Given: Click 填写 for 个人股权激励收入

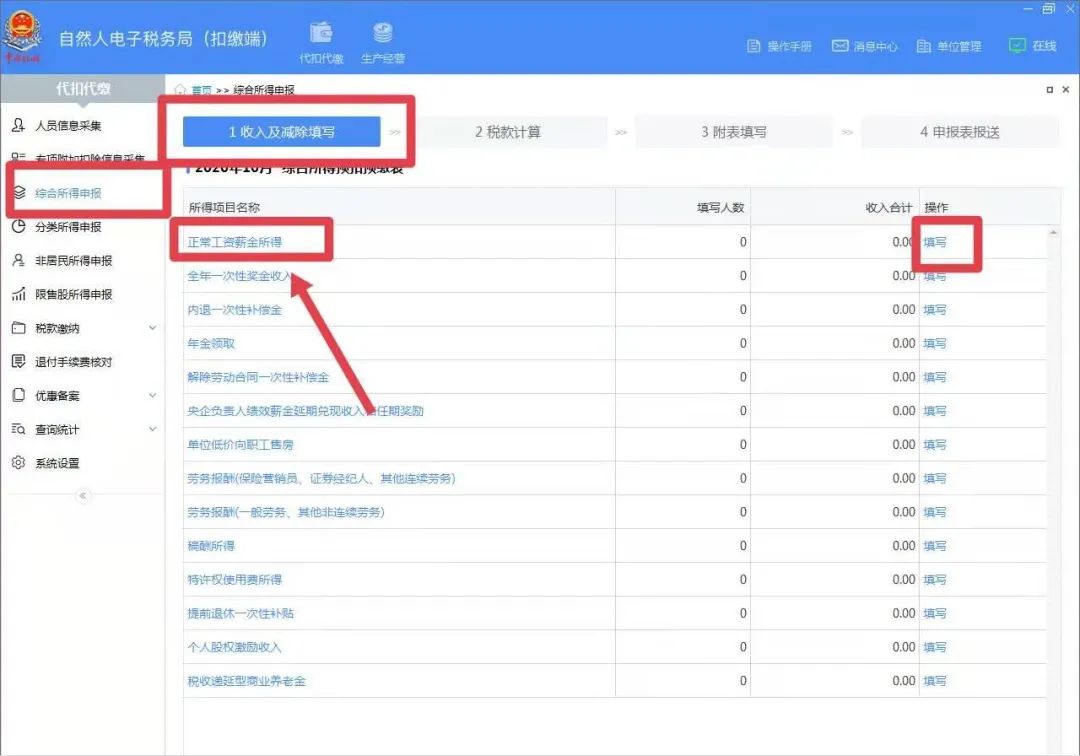Looking at the screenshot, I should pos(935,647).
